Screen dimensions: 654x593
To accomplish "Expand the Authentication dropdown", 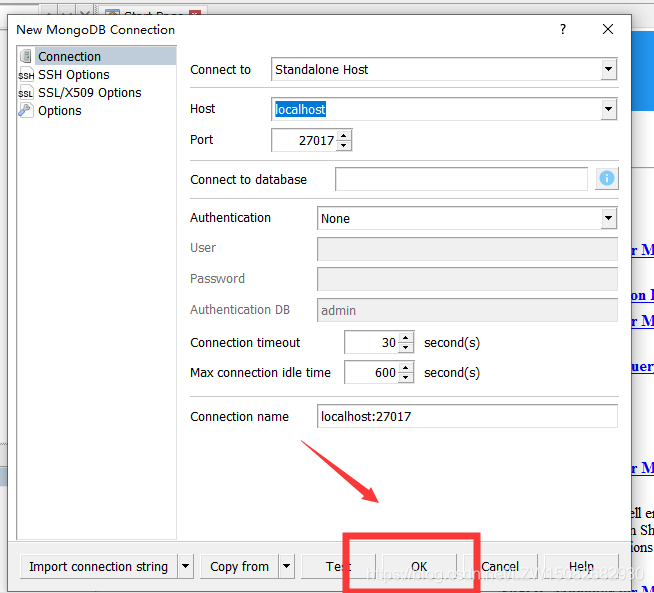I will pos(609,218).
